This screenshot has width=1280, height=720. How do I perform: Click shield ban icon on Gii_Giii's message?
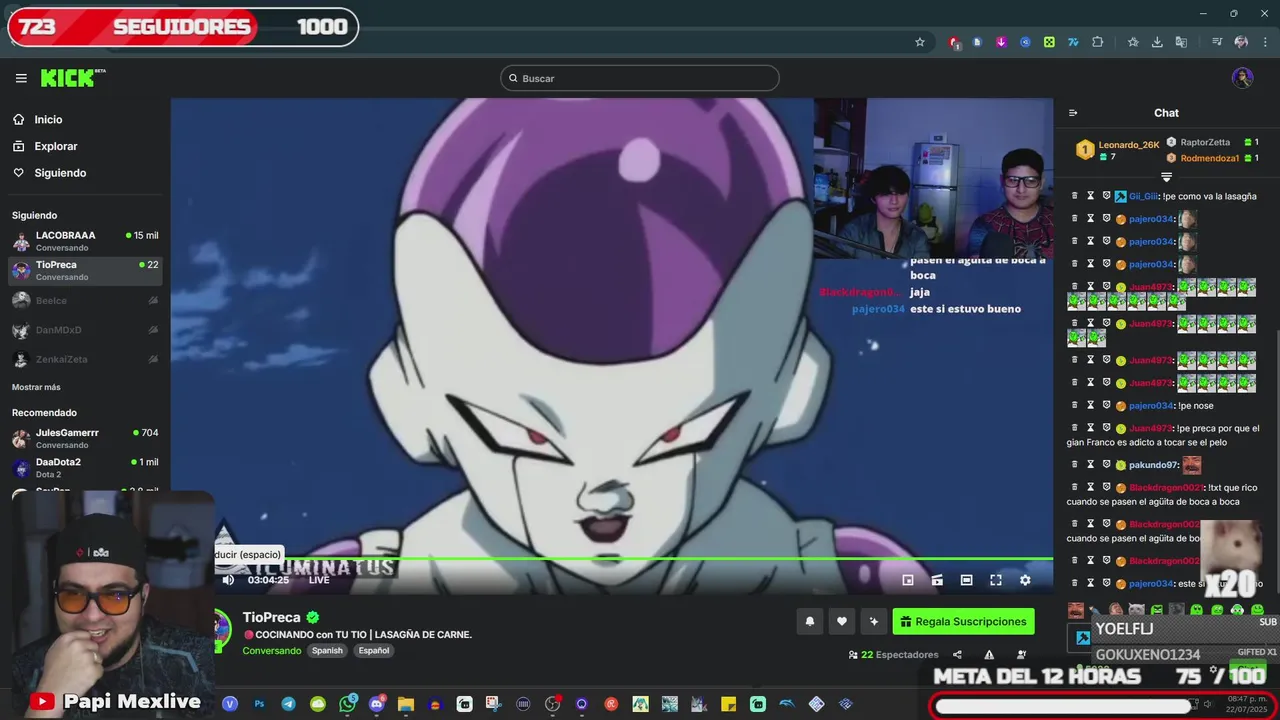[1106, 196]
